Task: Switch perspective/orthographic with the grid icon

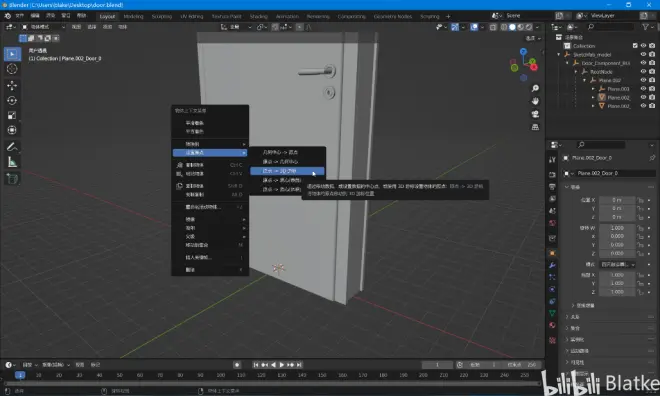Action: pos(535,127)
